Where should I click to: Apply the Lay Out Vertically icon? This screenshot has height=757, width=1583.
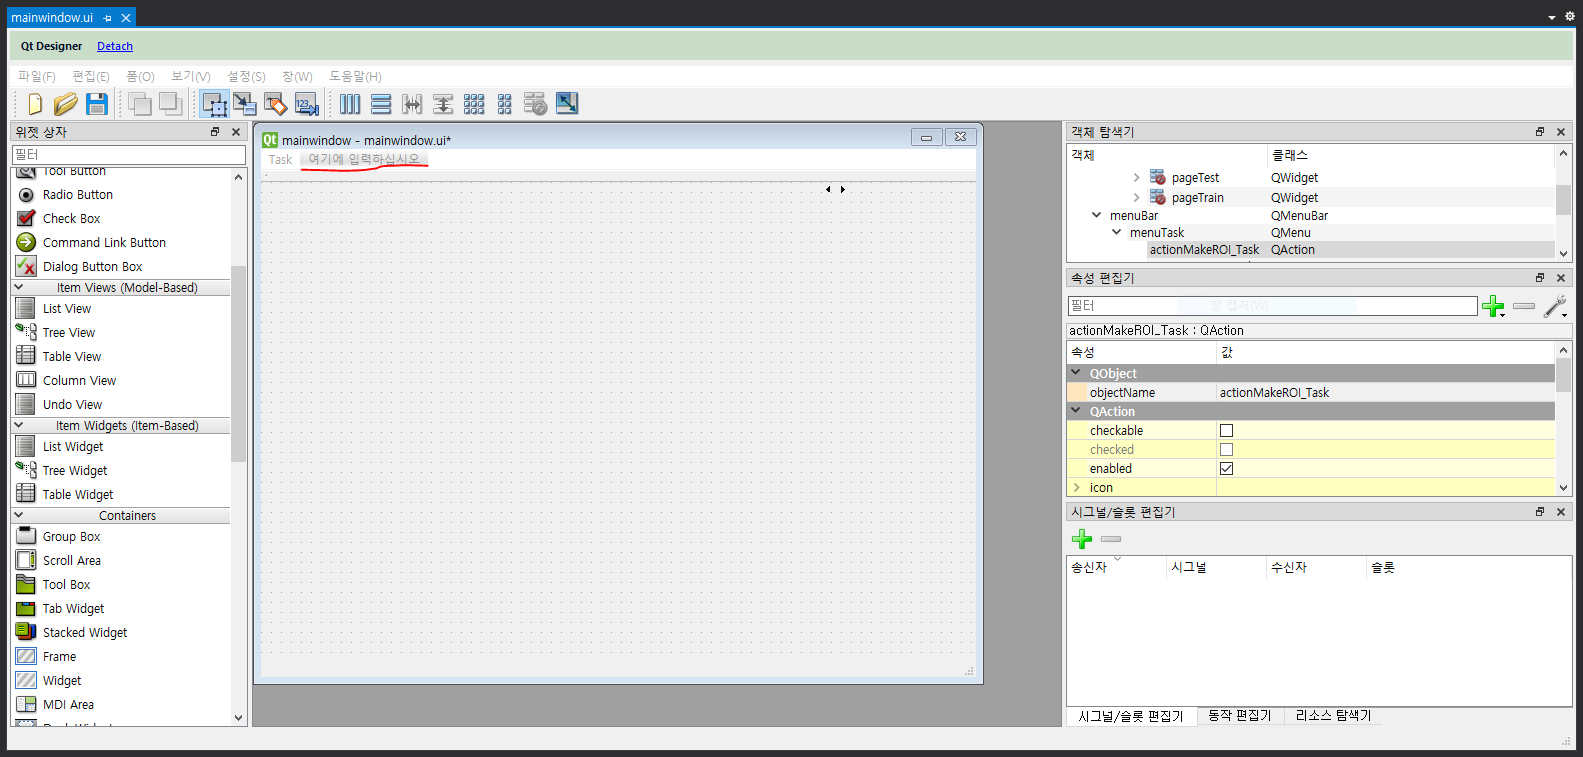click(381, 104)
